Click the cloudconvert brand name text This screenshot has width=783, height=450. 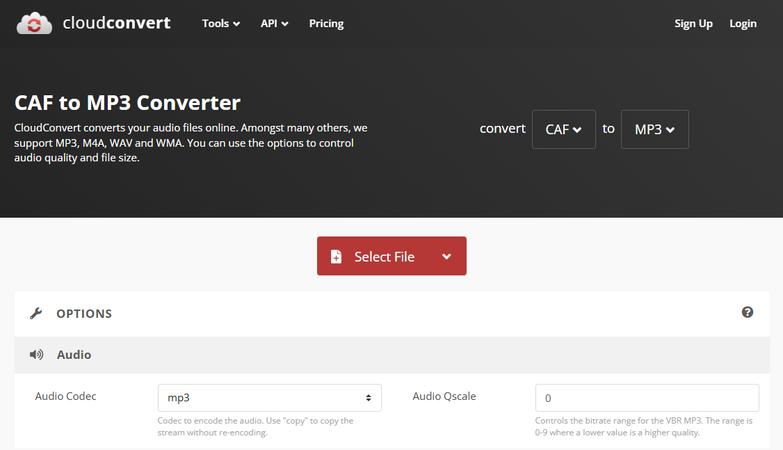click(x=116, y=23)
